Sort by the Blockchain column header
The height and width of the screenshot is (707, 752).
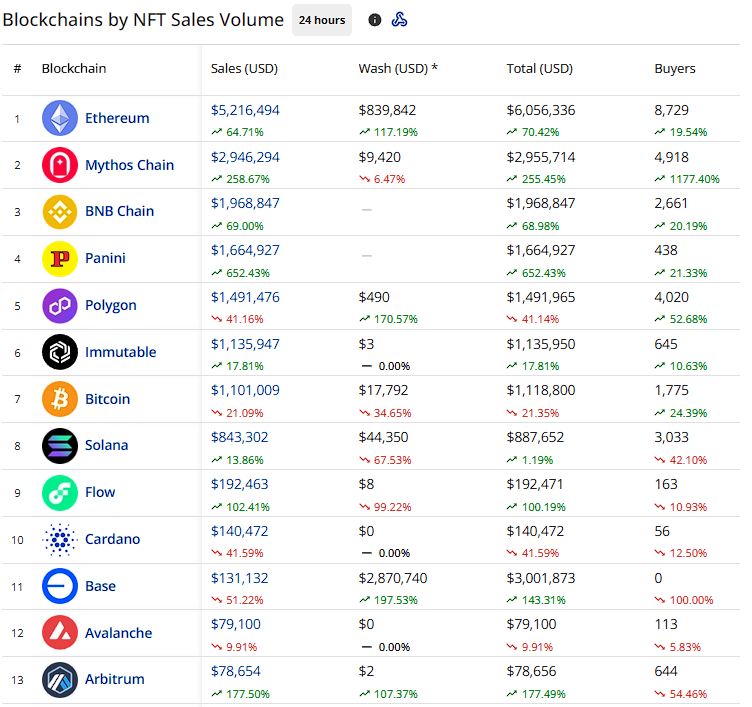(x=74, y=69)
